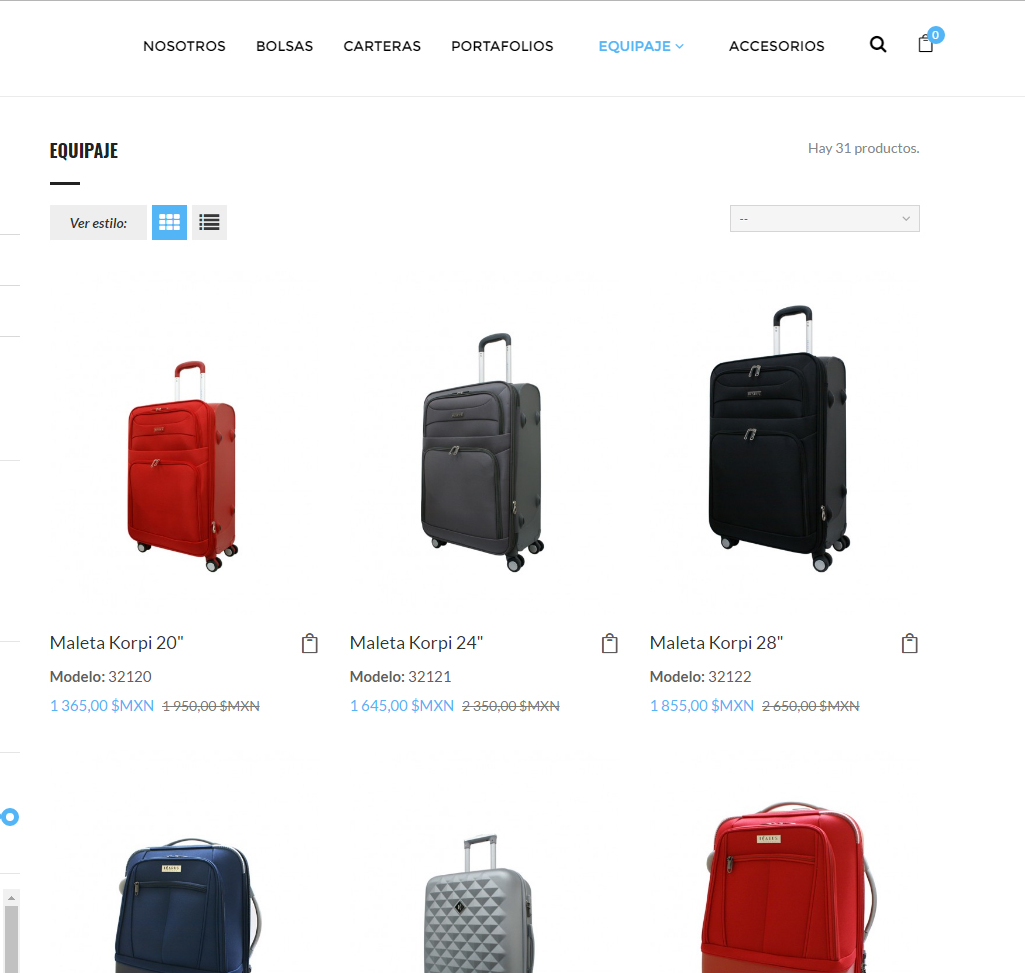Go to NOSOTROS menu item
The image size is (1025, 973).
[x=184, y=46]
